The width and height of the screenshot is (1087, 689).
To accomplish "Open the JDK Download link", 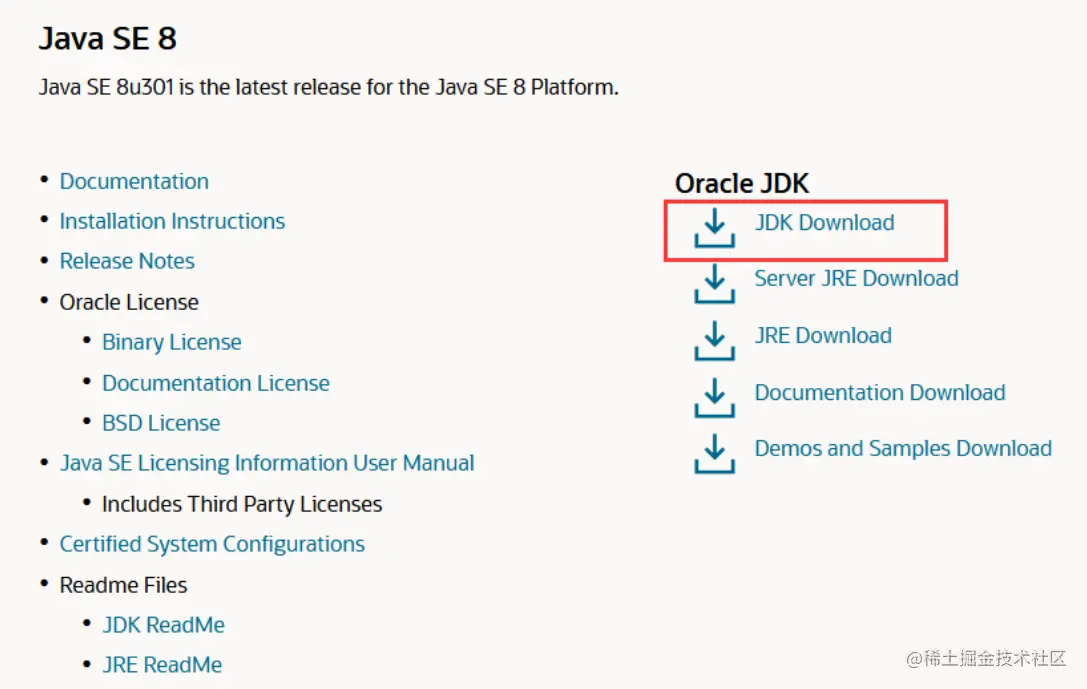I will 824,223.
